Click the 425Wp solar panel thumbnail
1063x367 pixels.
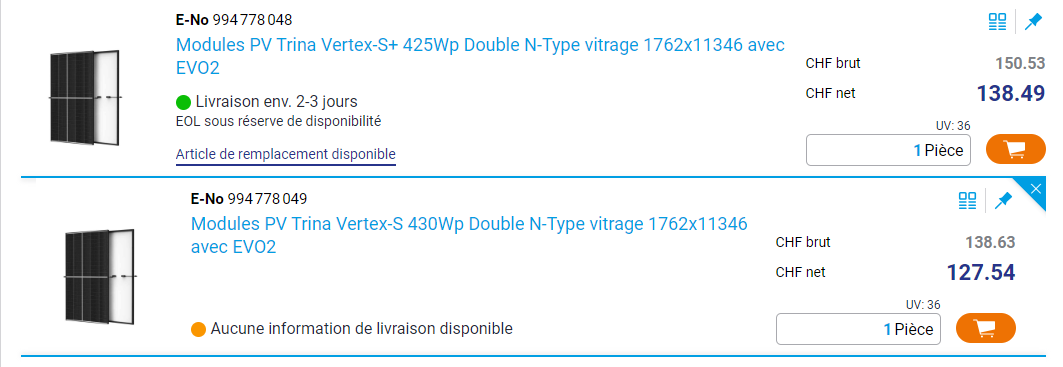pyautogui.click(x=84, y=96)
